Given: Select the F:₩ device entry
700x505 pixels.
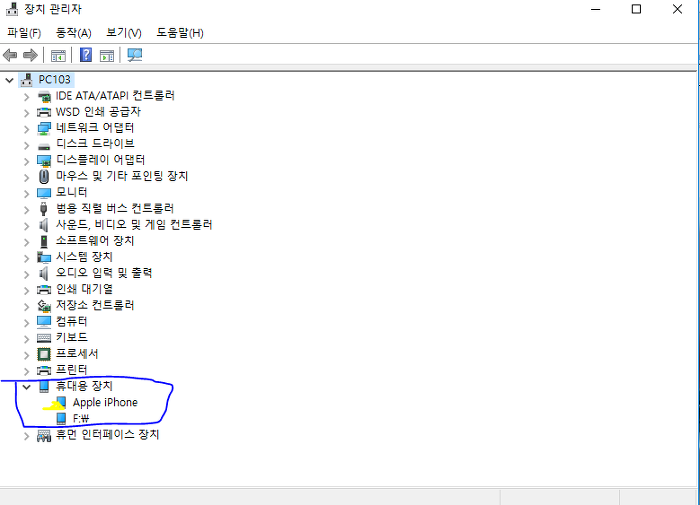Looking at the screenshot, I should click(81, 419).
